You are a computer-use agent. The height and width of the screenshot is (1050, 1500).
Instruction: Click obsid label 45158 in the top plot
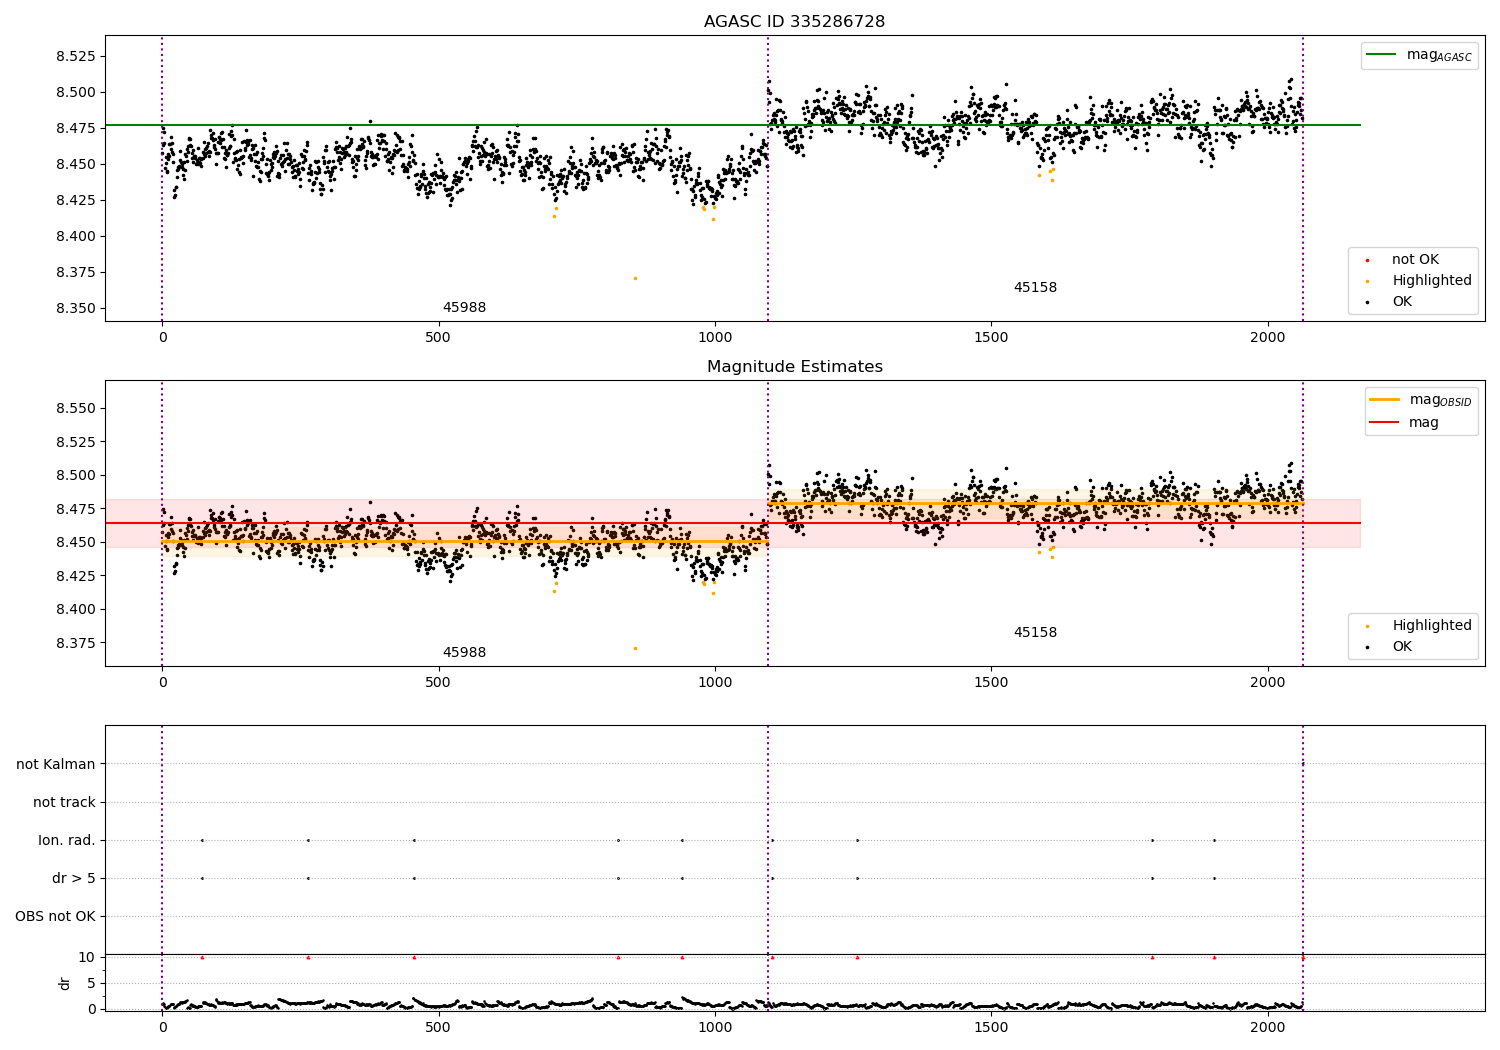pos(1035,288)
